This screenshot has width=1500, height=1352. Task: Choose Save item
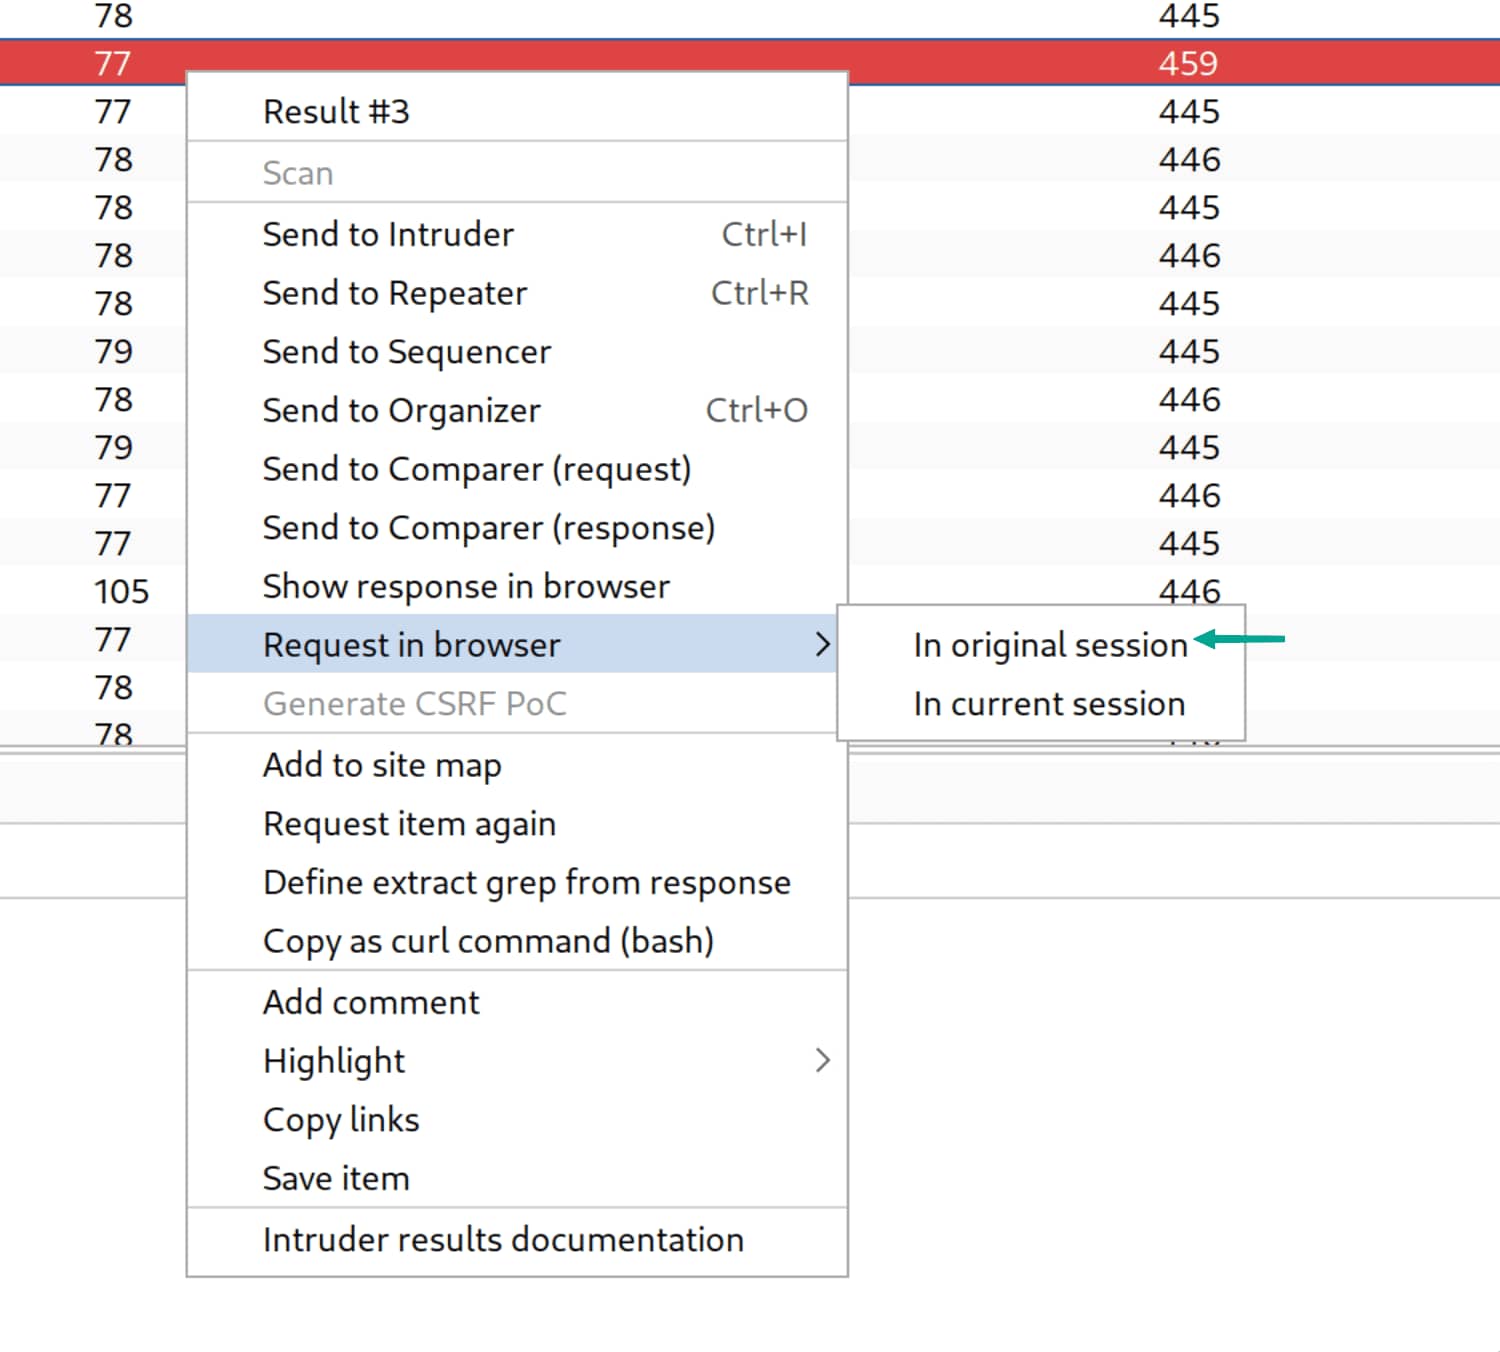tap(336, 1179)
